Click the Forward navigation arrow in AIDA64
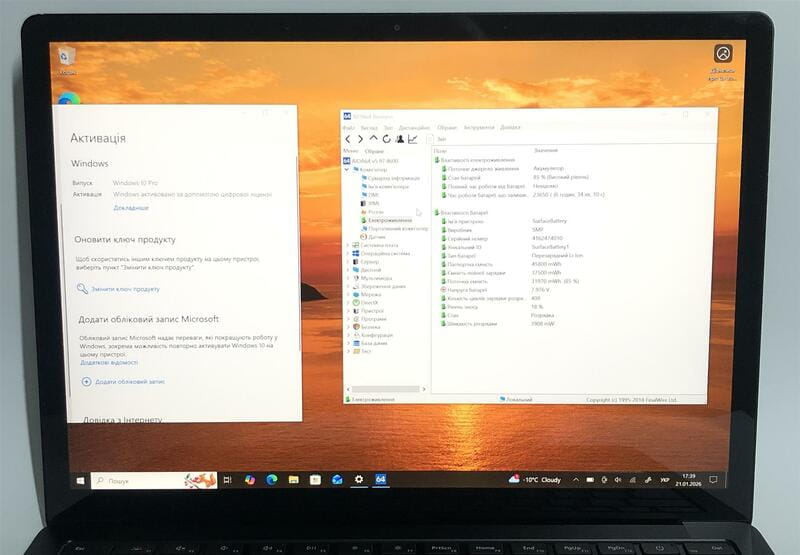 coord(360,139)
